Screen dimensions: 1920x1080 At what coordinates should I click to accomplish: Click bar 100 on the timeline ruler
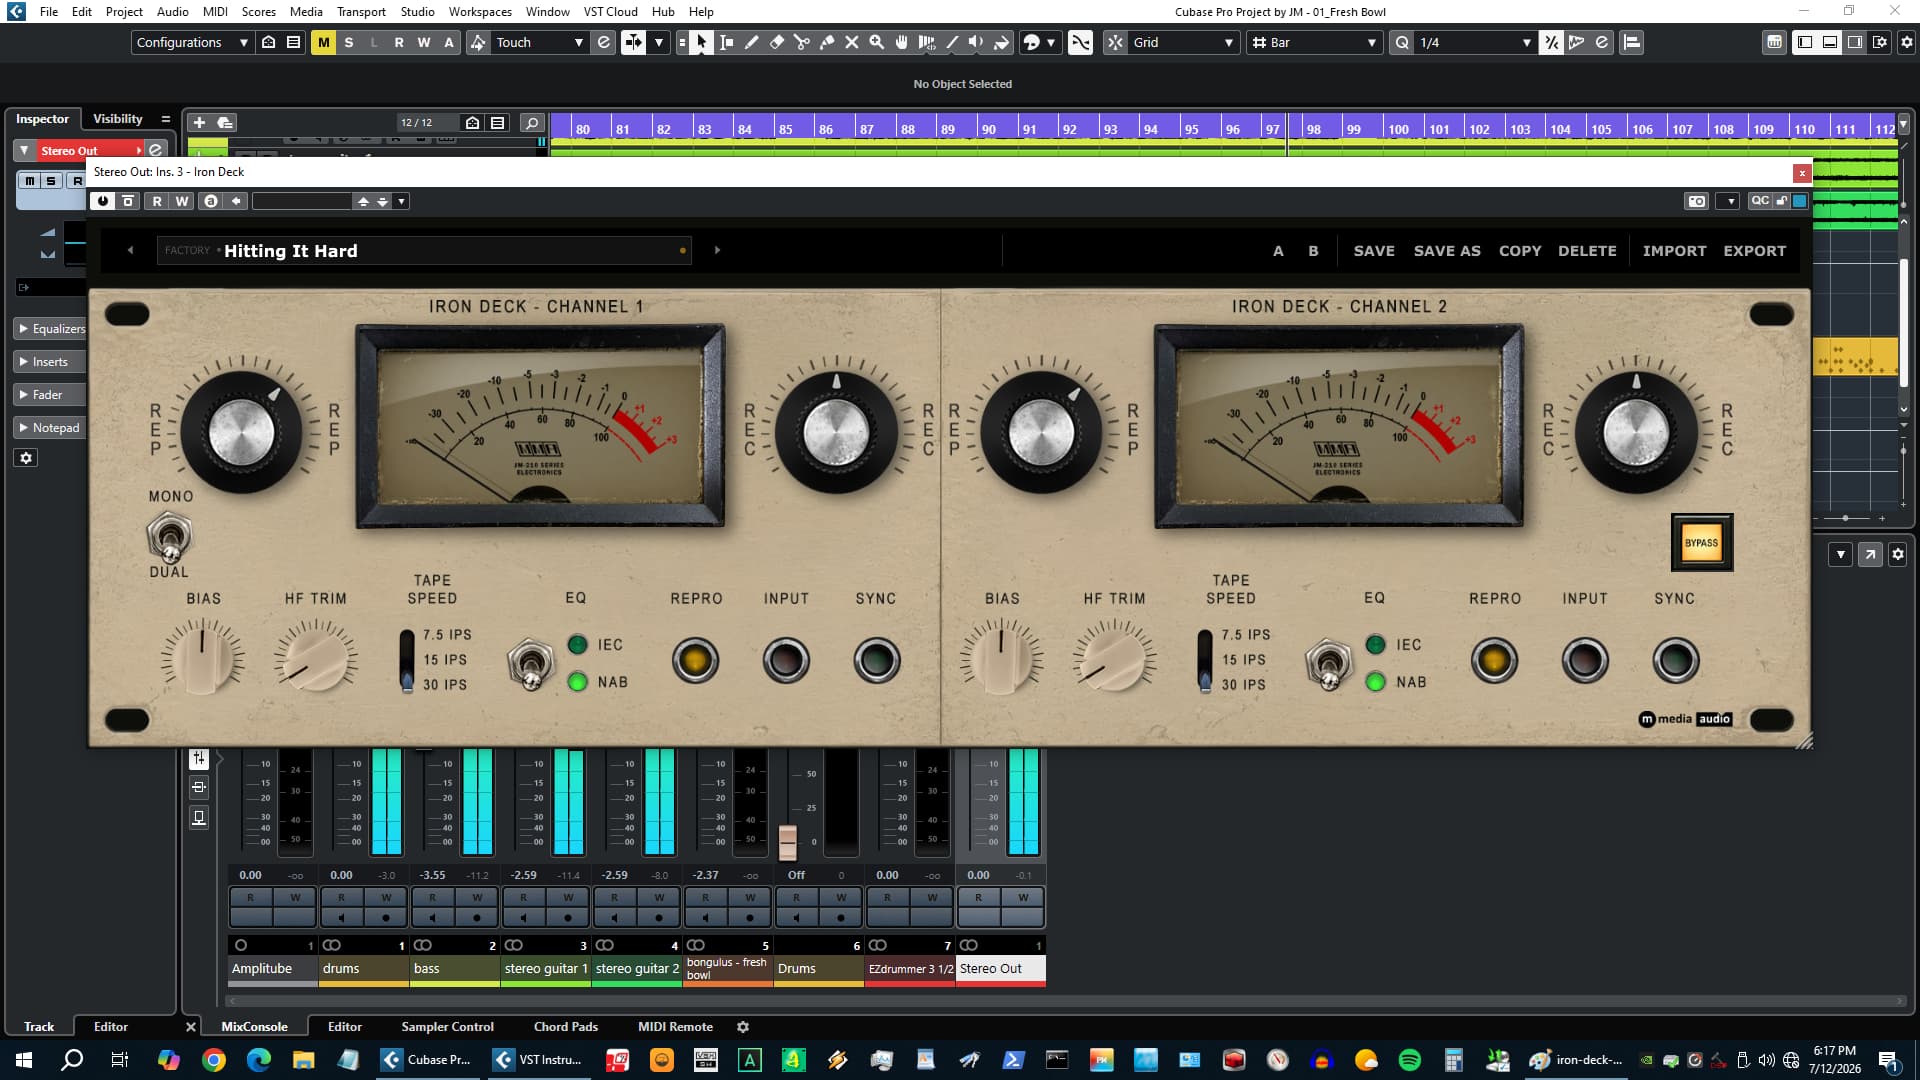pos(1398,129)
